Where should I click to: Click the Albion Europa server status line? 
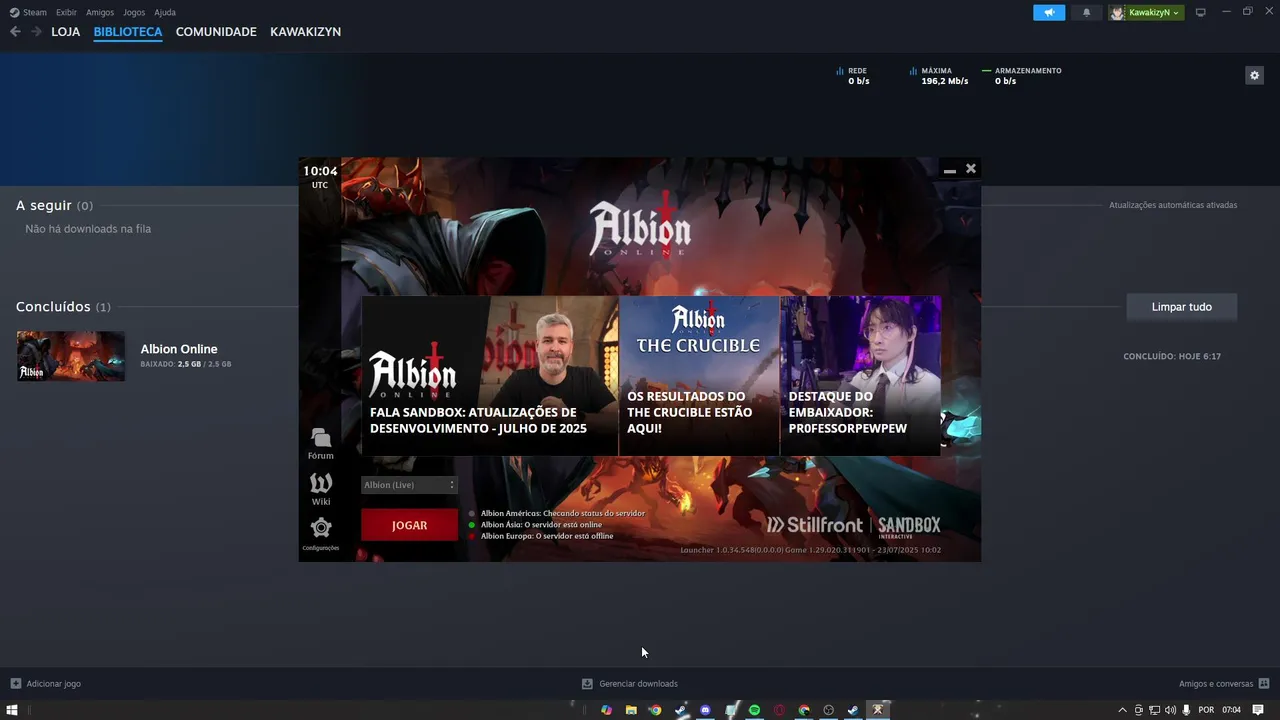[547, 536]
